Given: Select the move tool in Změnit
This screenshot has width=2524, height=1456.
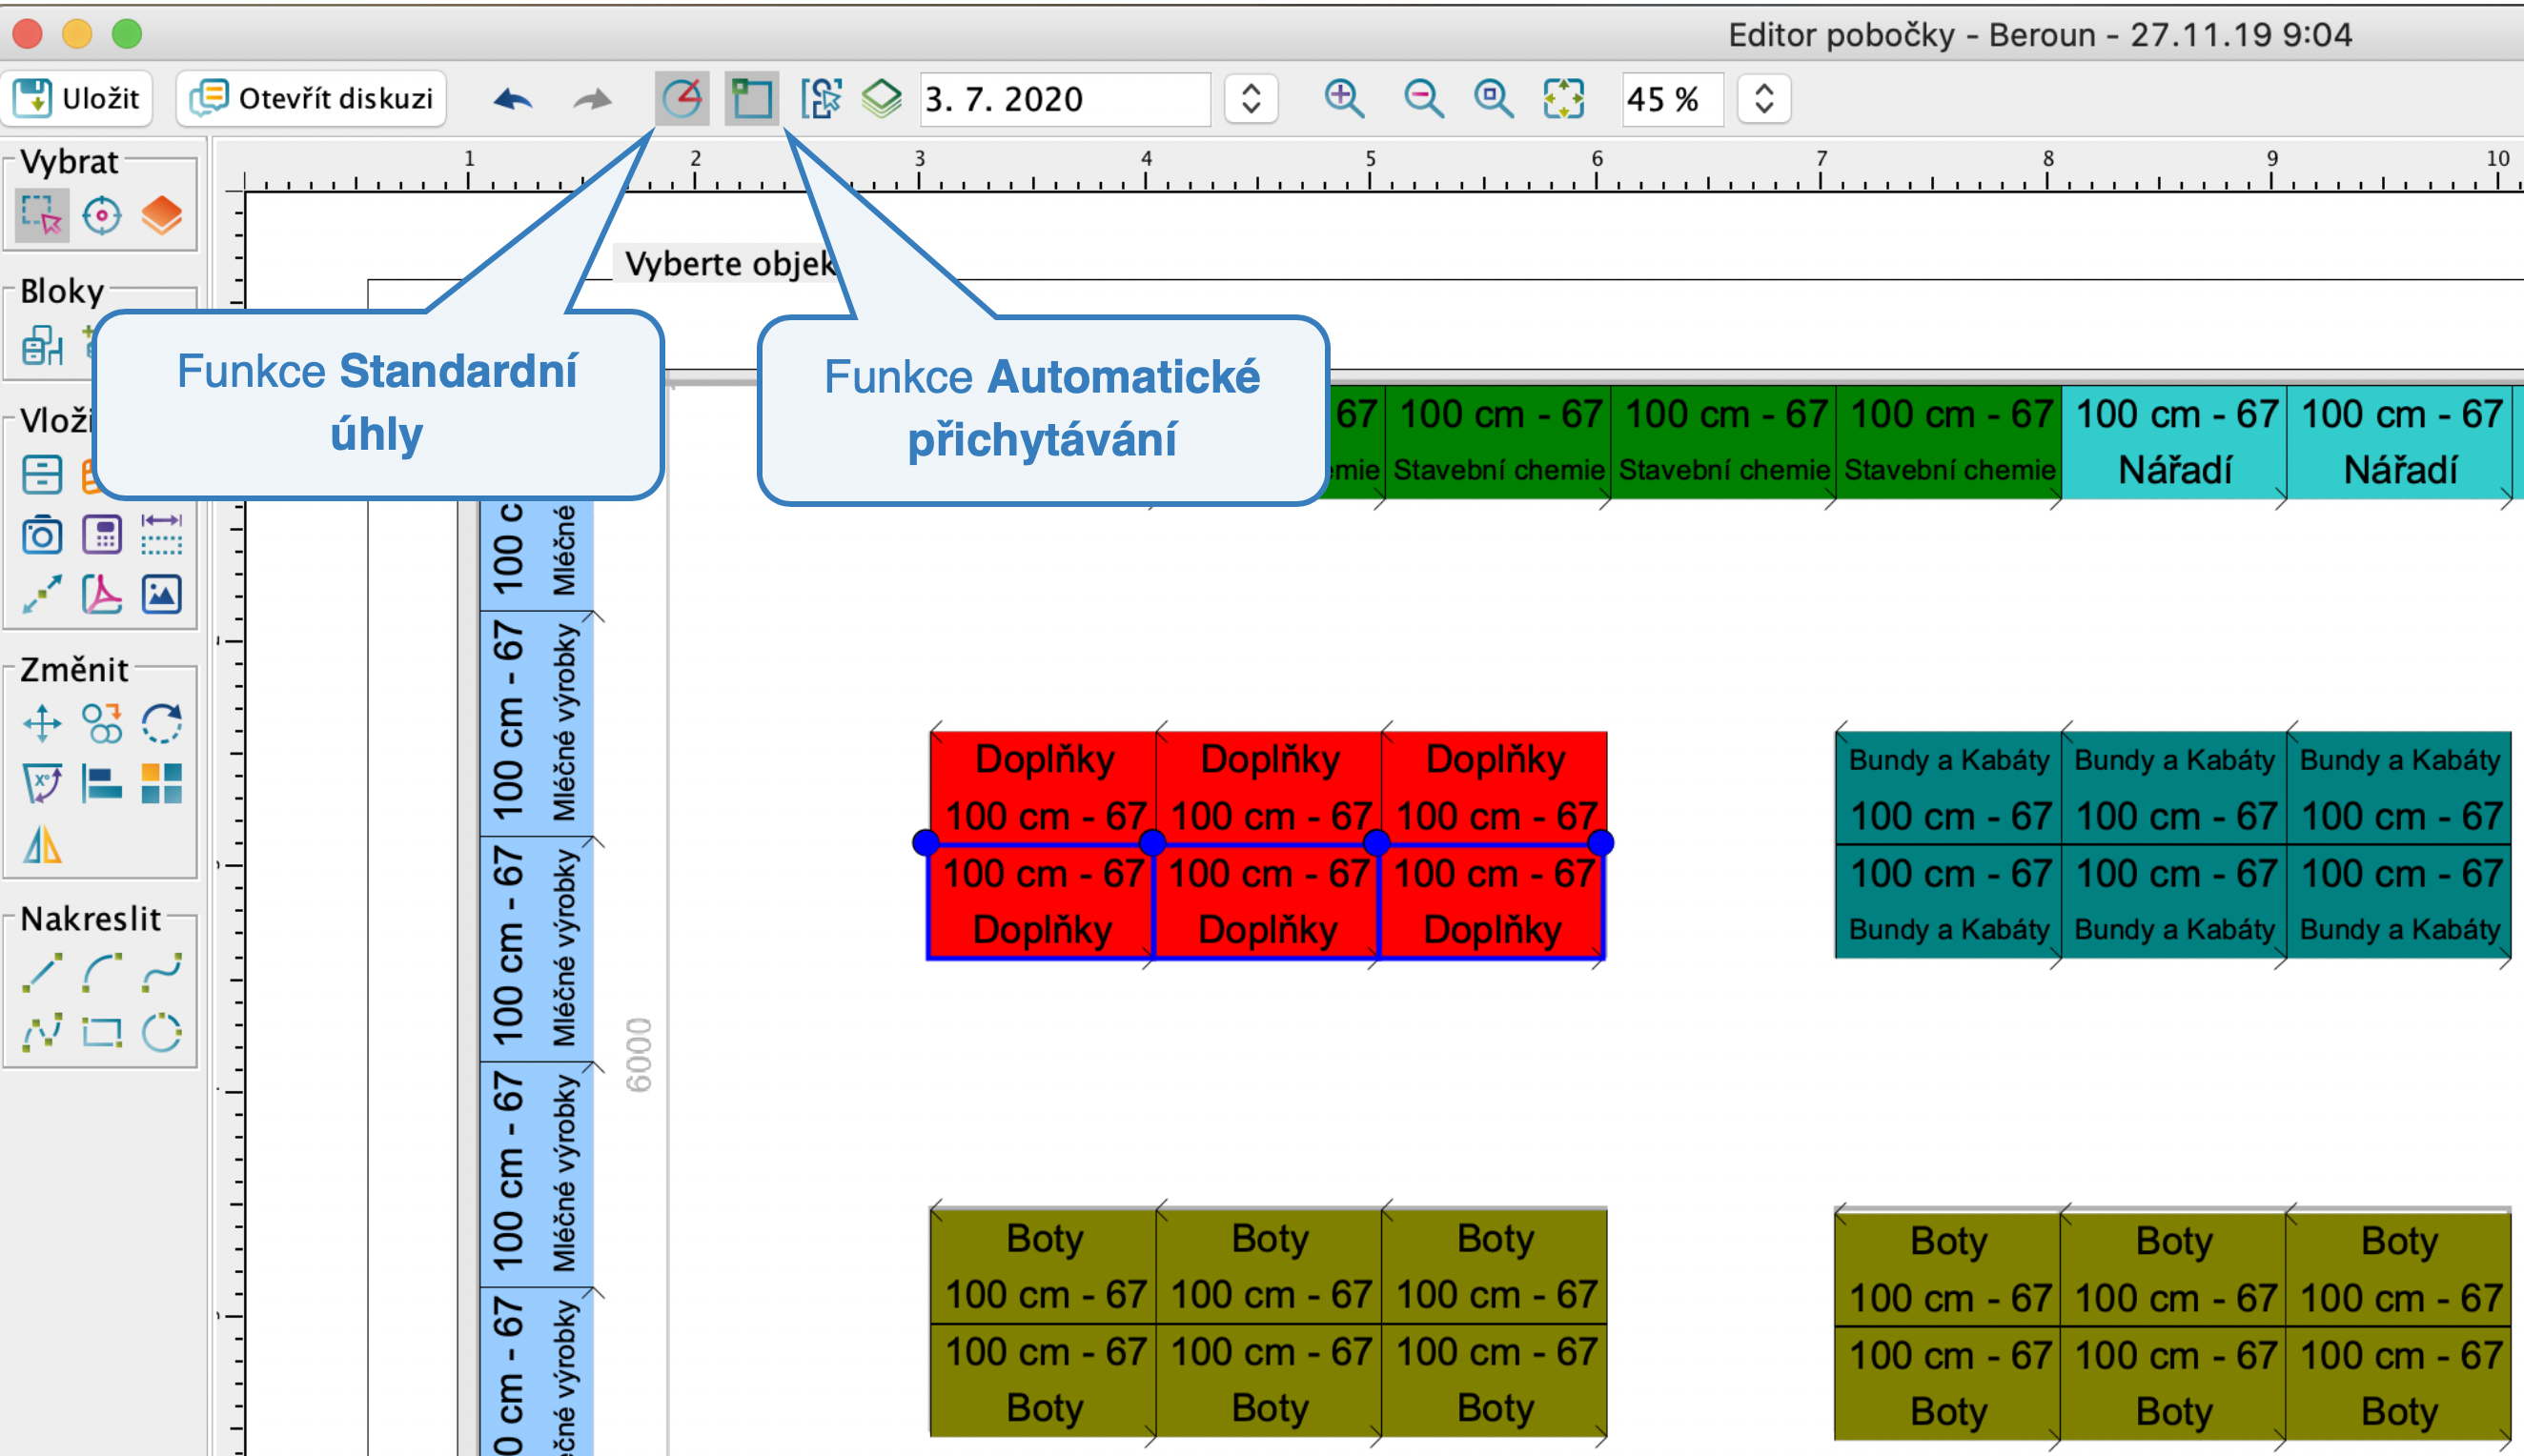Looking at the screenshot, I should pos(42,723).
